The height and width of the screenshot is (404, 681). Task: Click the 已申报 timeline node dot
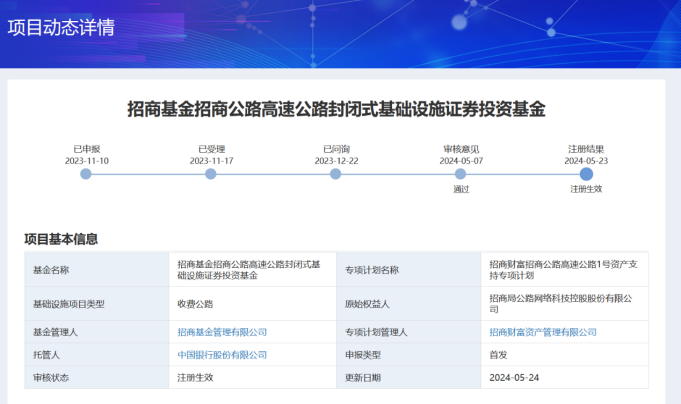[x=86, y=174]
